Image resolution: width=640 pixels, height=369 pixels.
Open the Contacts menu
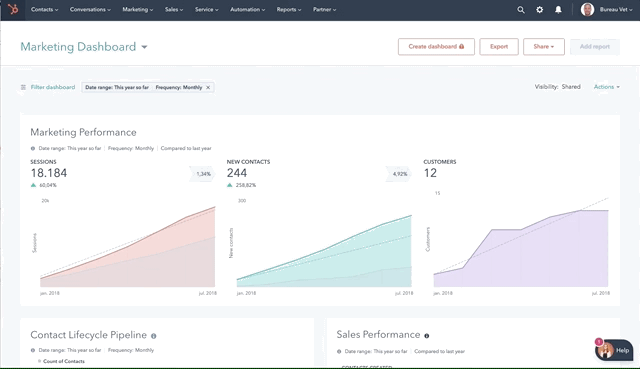point(44,9)
